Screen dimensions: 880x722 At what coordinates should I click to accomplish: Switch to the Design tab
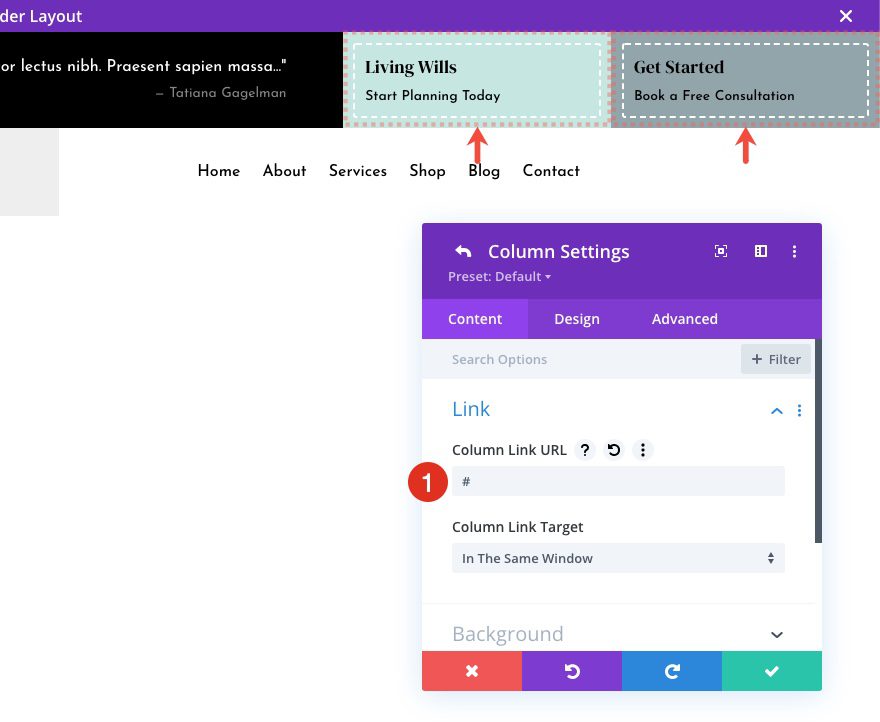[577, 319]
